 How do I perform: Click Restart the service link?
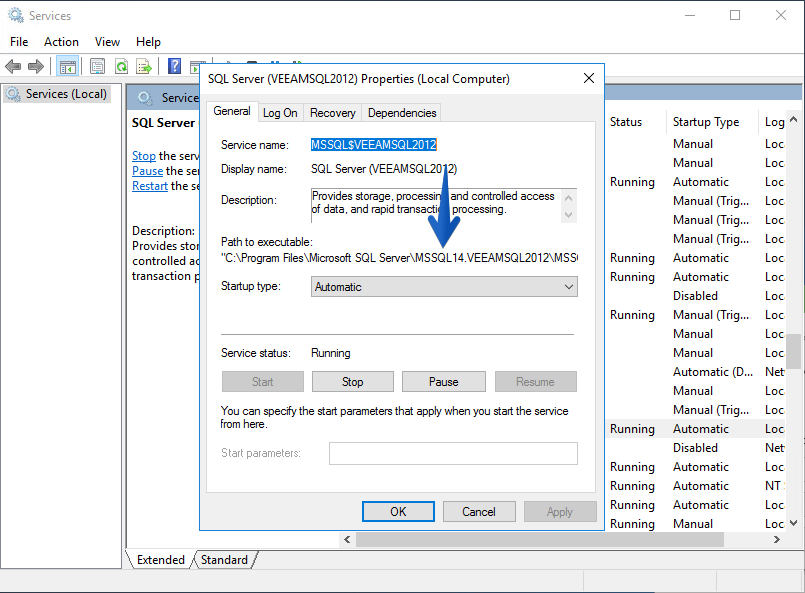(150, 185)
